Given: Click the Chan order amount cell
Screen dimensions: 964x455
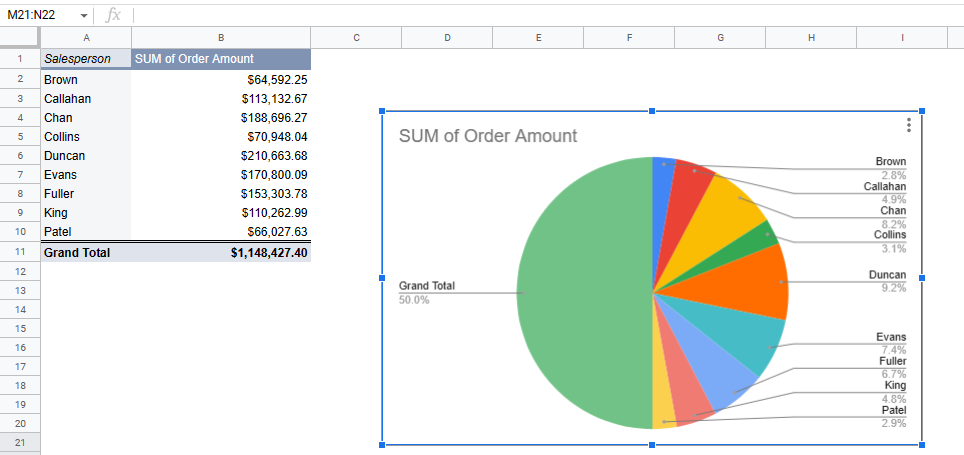Looking at the screenshot, I should click(220, 117).
